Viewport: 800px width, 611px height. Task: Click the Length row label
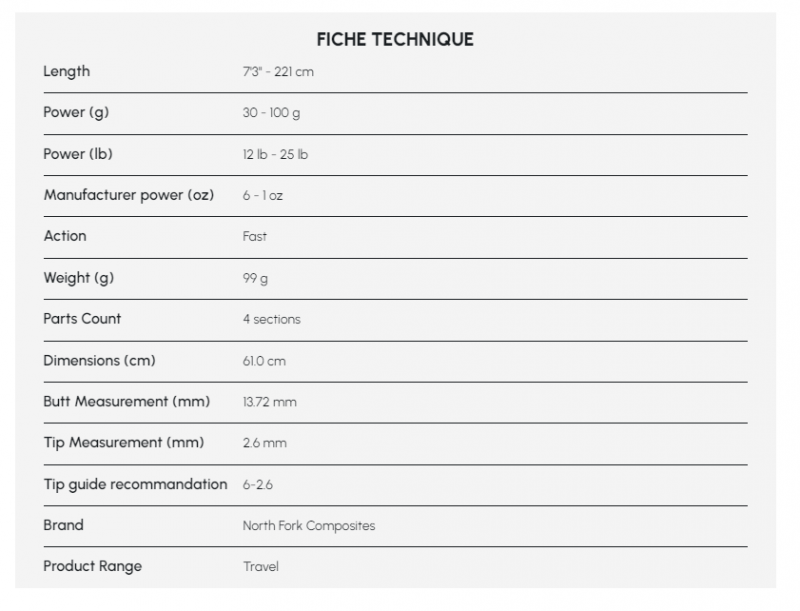[66, 71]
